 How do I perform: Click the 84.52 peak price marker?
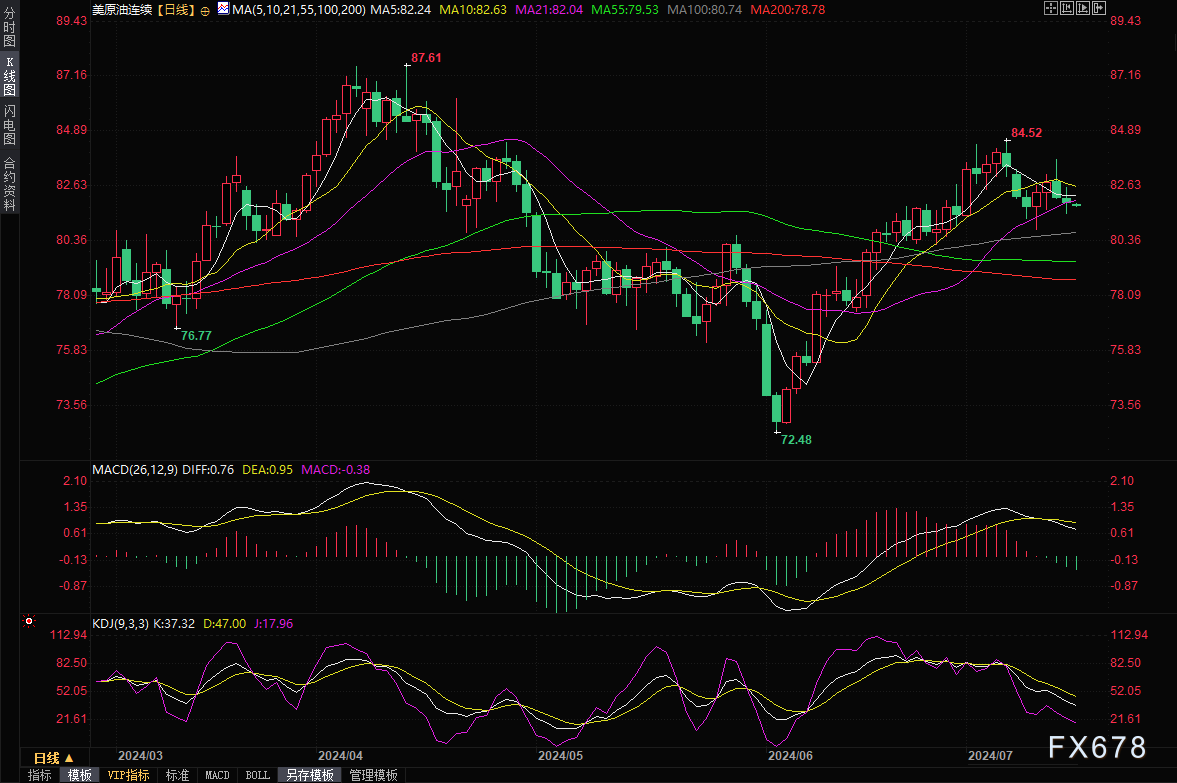pos(1026,133)
